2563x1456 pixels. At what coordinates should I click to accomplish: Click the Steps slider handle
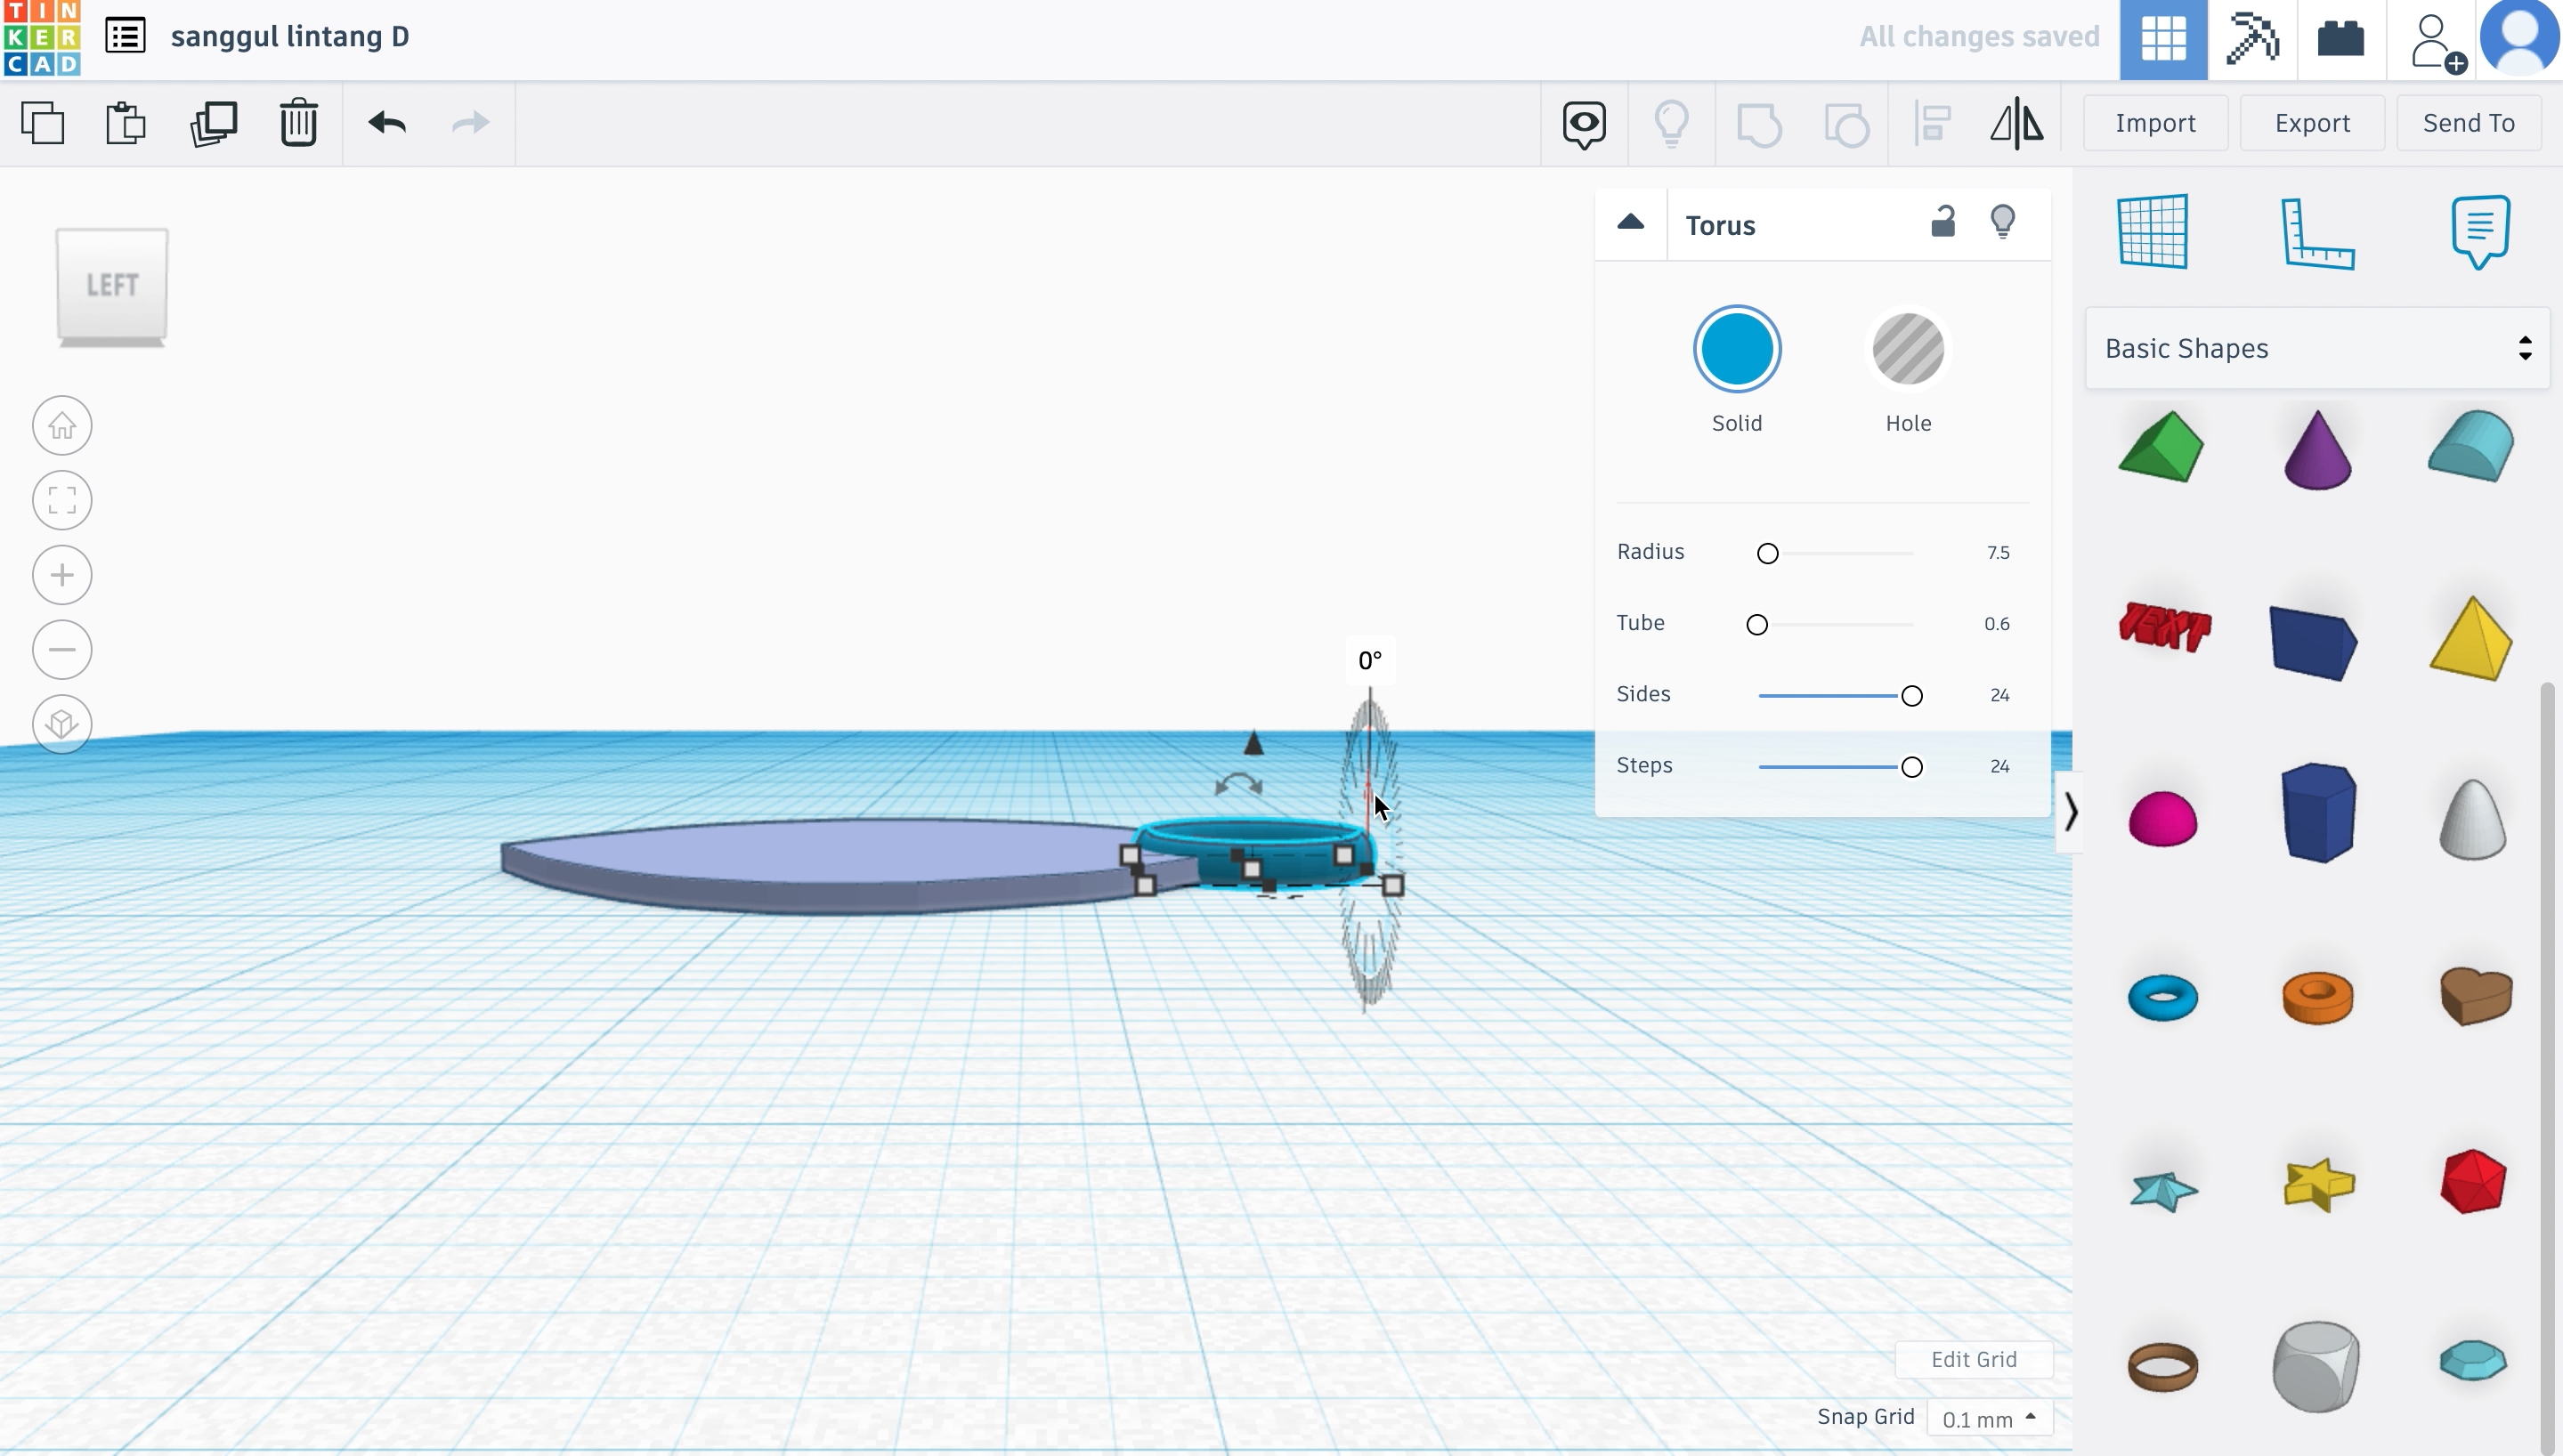[x=1911, y=767]
